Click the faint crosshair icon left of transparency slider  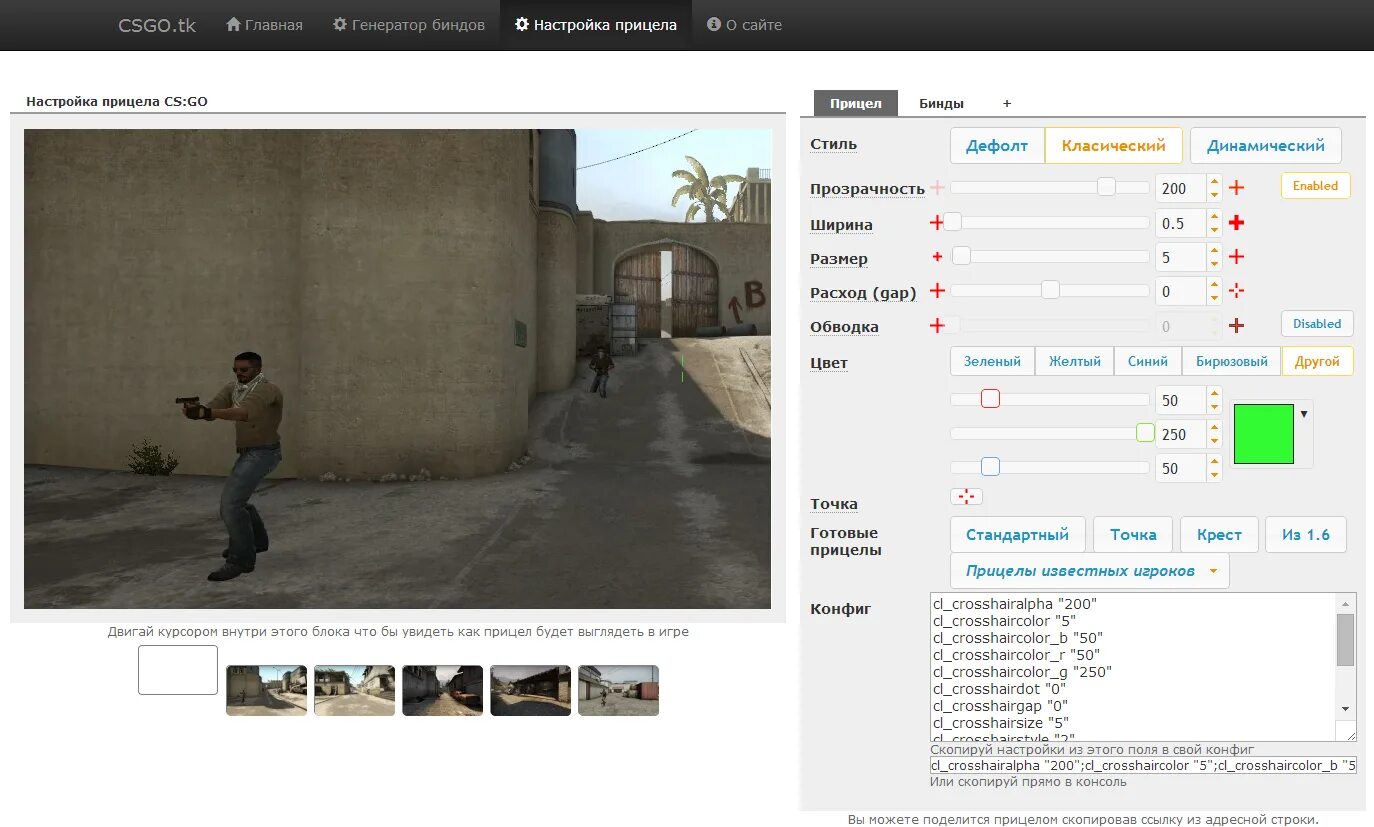[937, 187]
